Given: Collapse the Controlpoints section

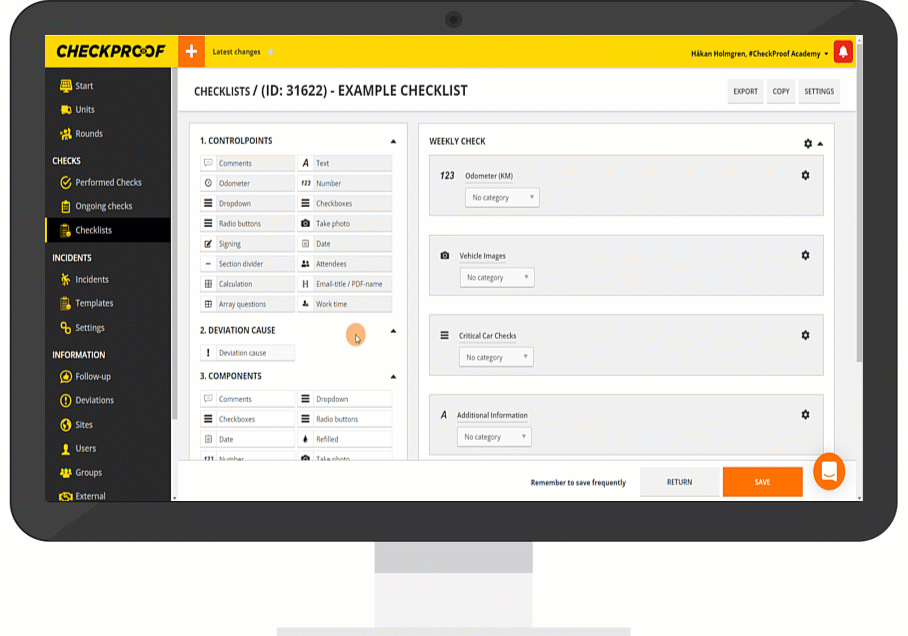Looking at the screenshot, I should 393,142.
